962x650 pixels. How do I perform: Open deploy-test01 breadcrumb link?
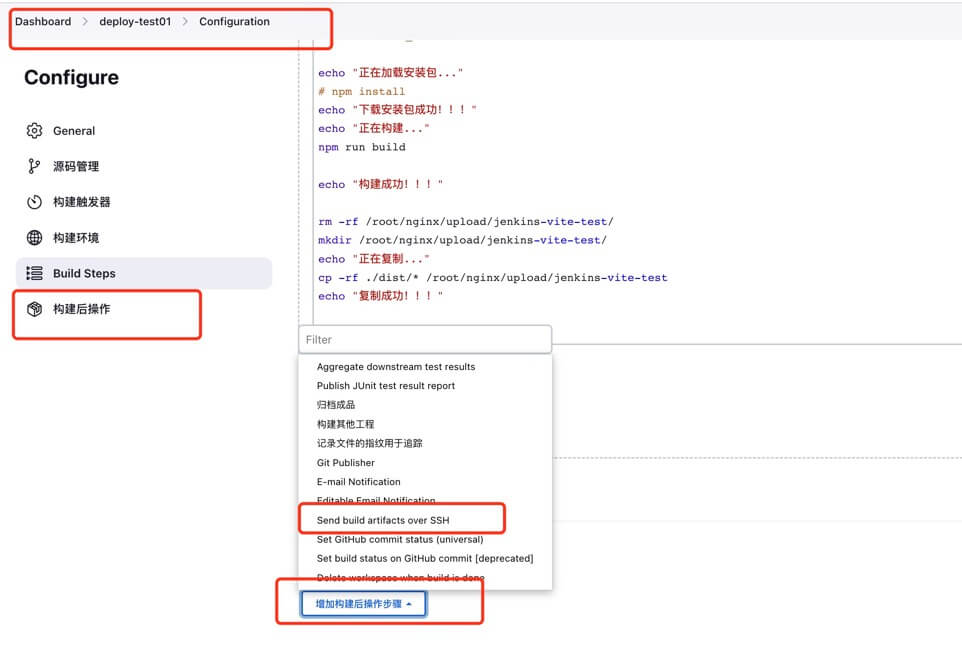click(135, 21)
